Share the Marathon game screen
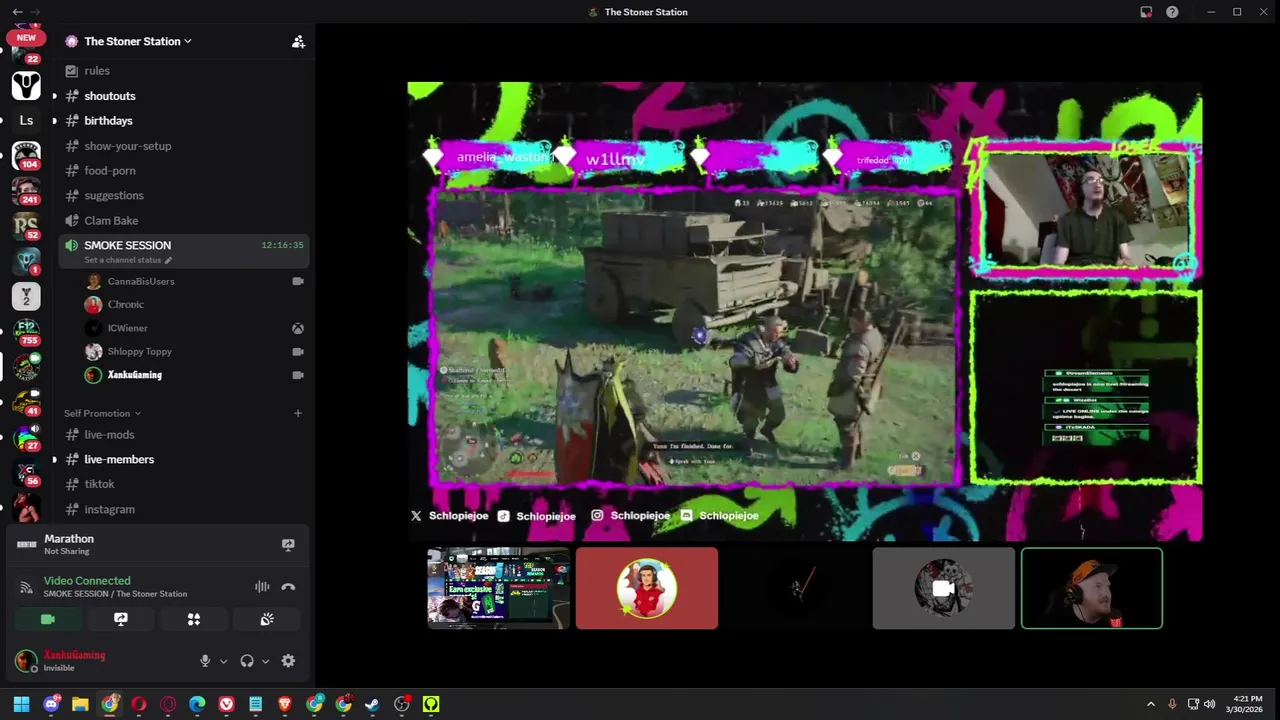 point(288,545)
